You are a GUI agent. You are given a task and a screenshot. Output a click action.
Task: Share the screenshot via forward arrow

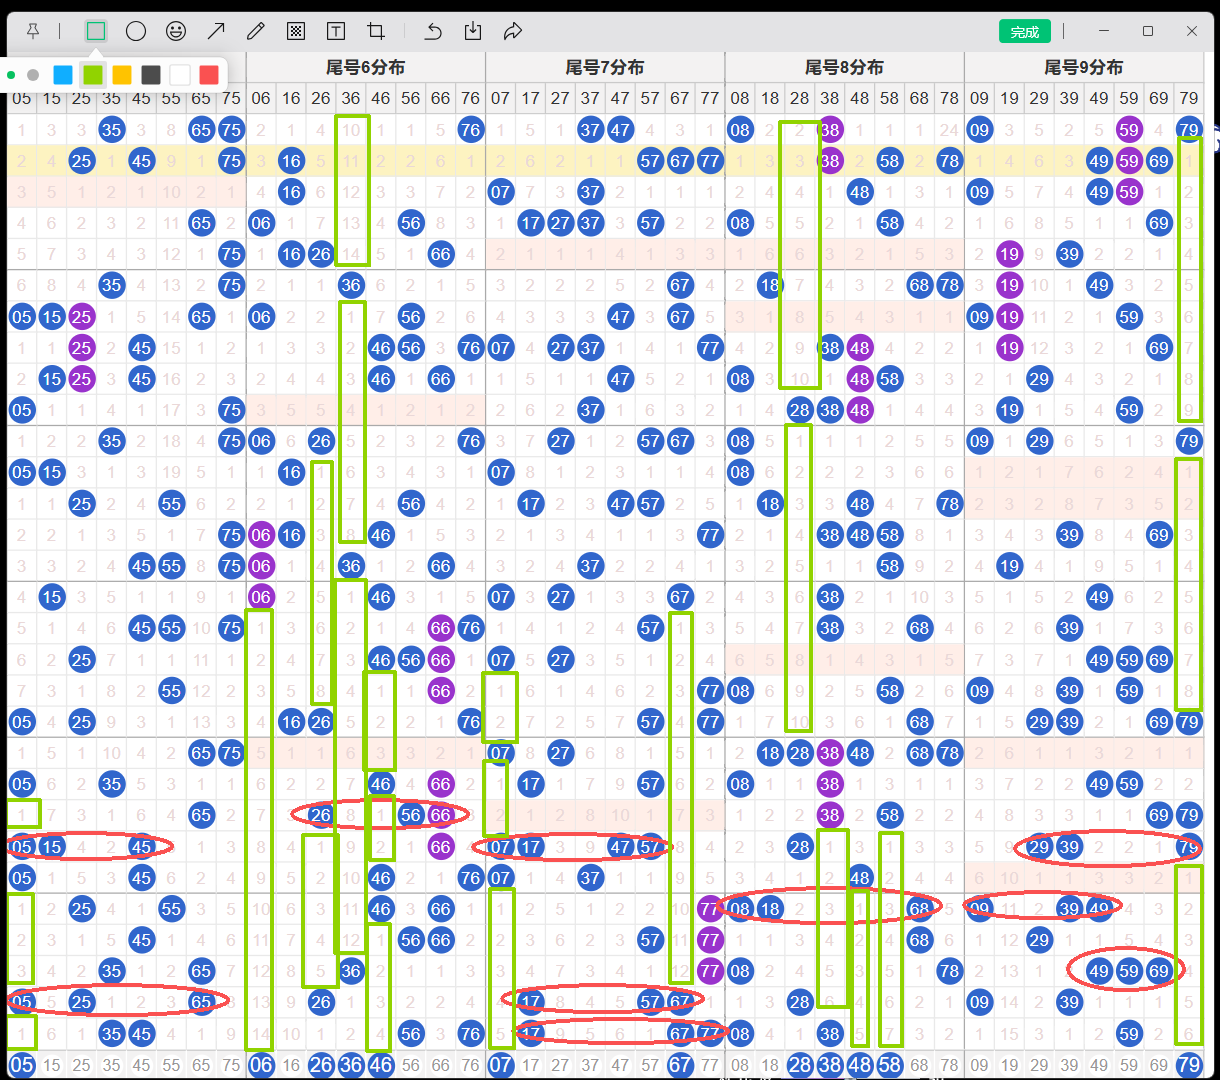[513, 32]
